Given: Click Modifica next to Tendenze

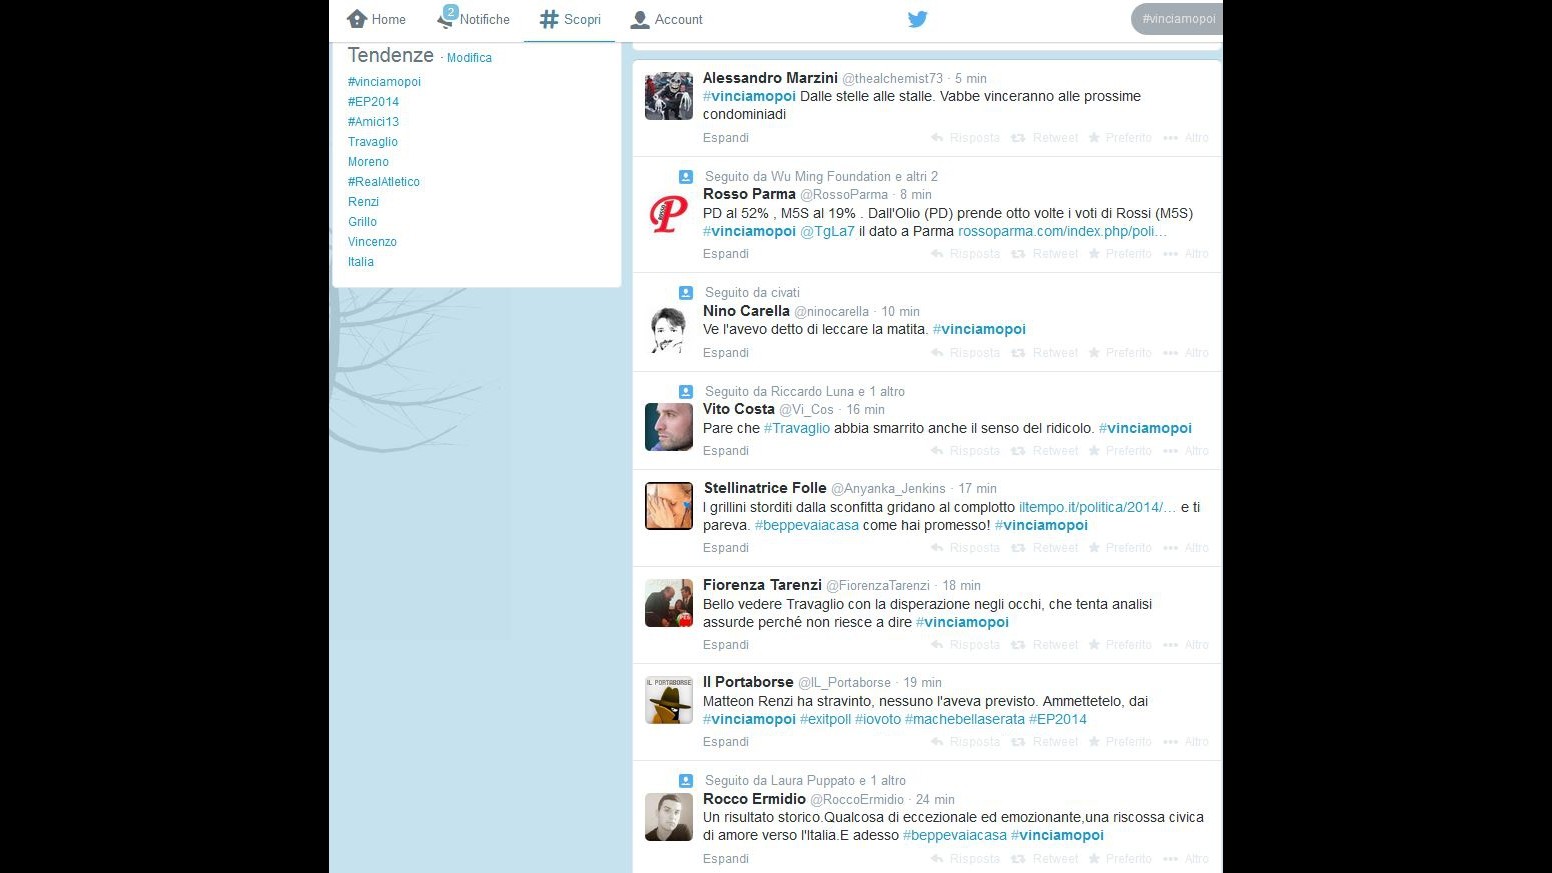Looking at the screenshot, I should tap(469, 58).
